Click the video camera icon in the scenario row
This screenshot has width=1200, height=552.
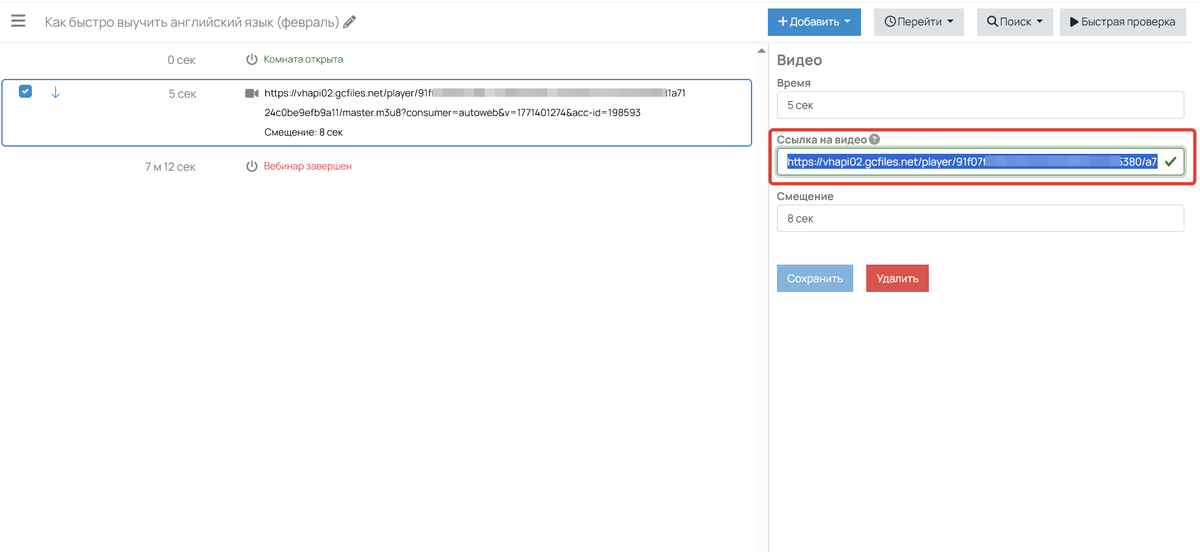pos(252,93)
